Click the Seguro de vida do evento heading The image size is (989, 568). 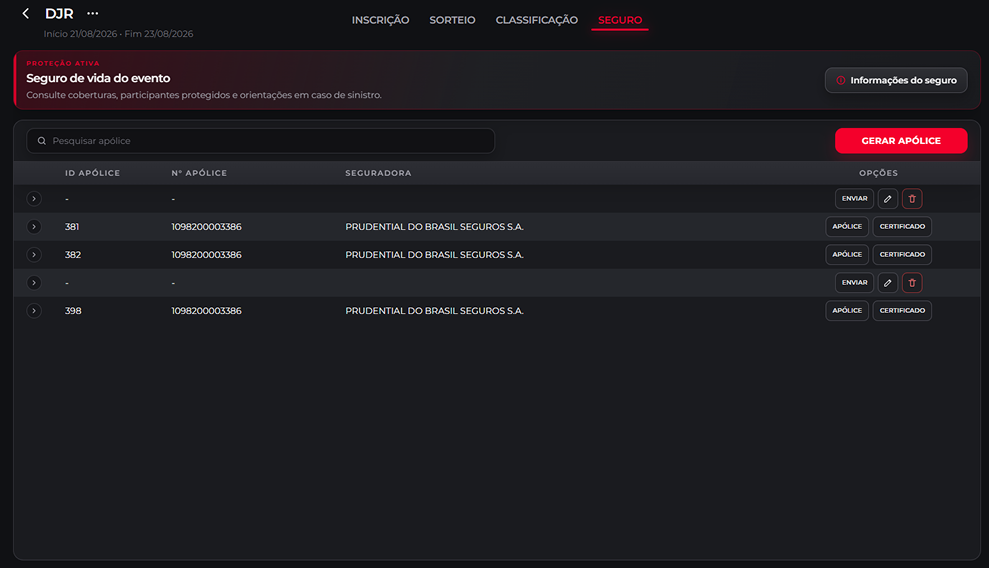tap(98, 78)
